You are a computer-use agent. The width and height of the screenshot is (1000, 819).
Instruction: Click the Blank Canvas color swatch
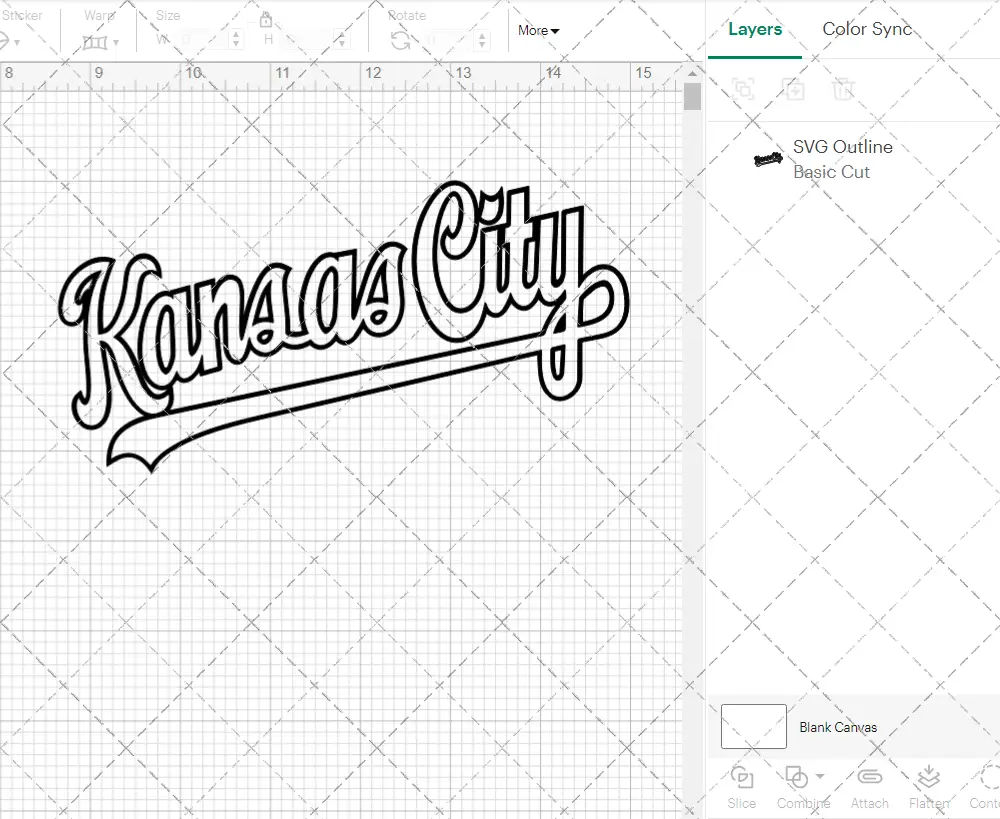click(x=753, y=726)
